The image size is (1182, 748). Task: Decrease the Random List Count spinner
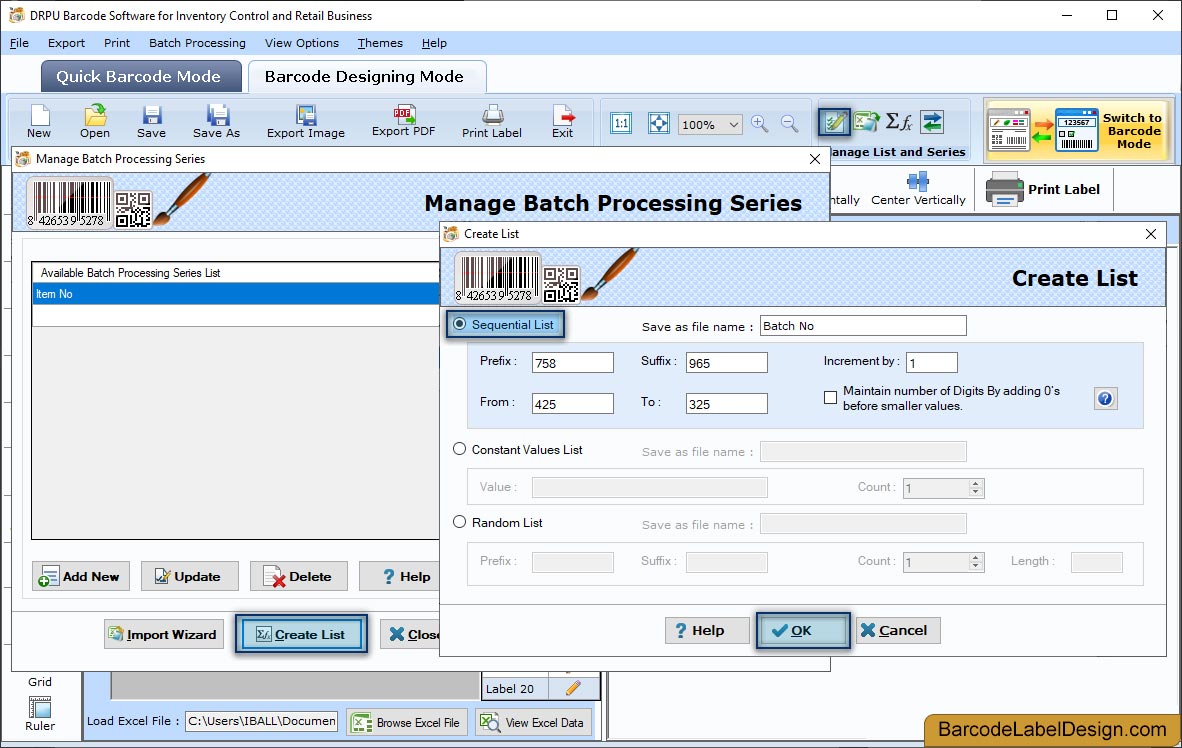pyautogui.click(x=975, y=566)
